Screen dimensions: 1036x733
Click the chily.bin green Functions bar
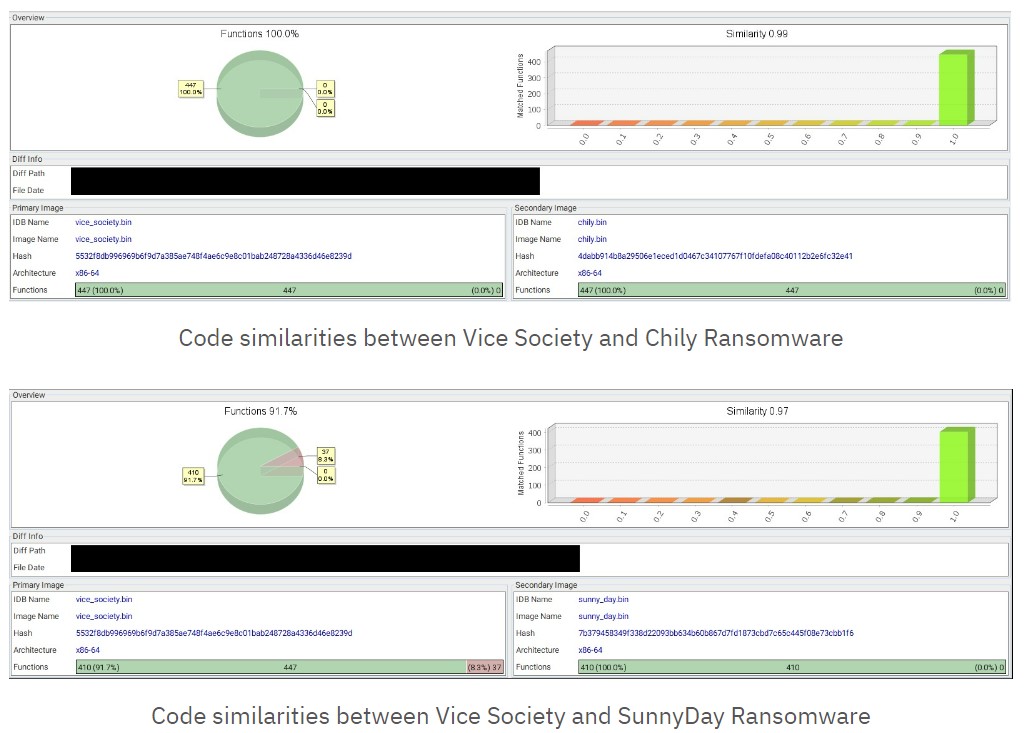click(791, 290)
